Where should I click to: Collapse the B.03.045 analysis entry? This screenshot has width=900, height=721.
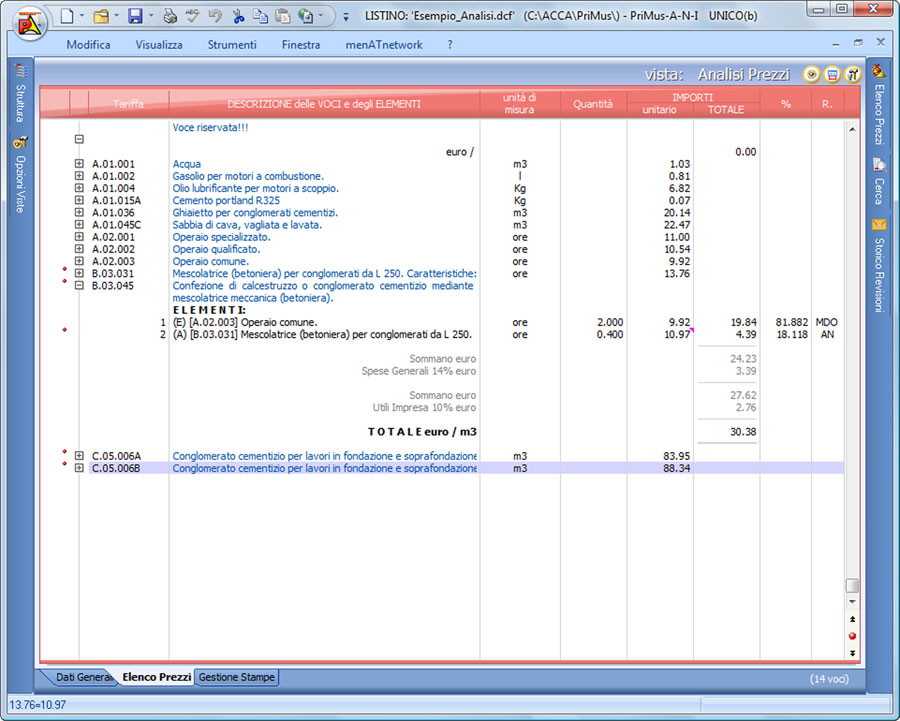point(79,285)
